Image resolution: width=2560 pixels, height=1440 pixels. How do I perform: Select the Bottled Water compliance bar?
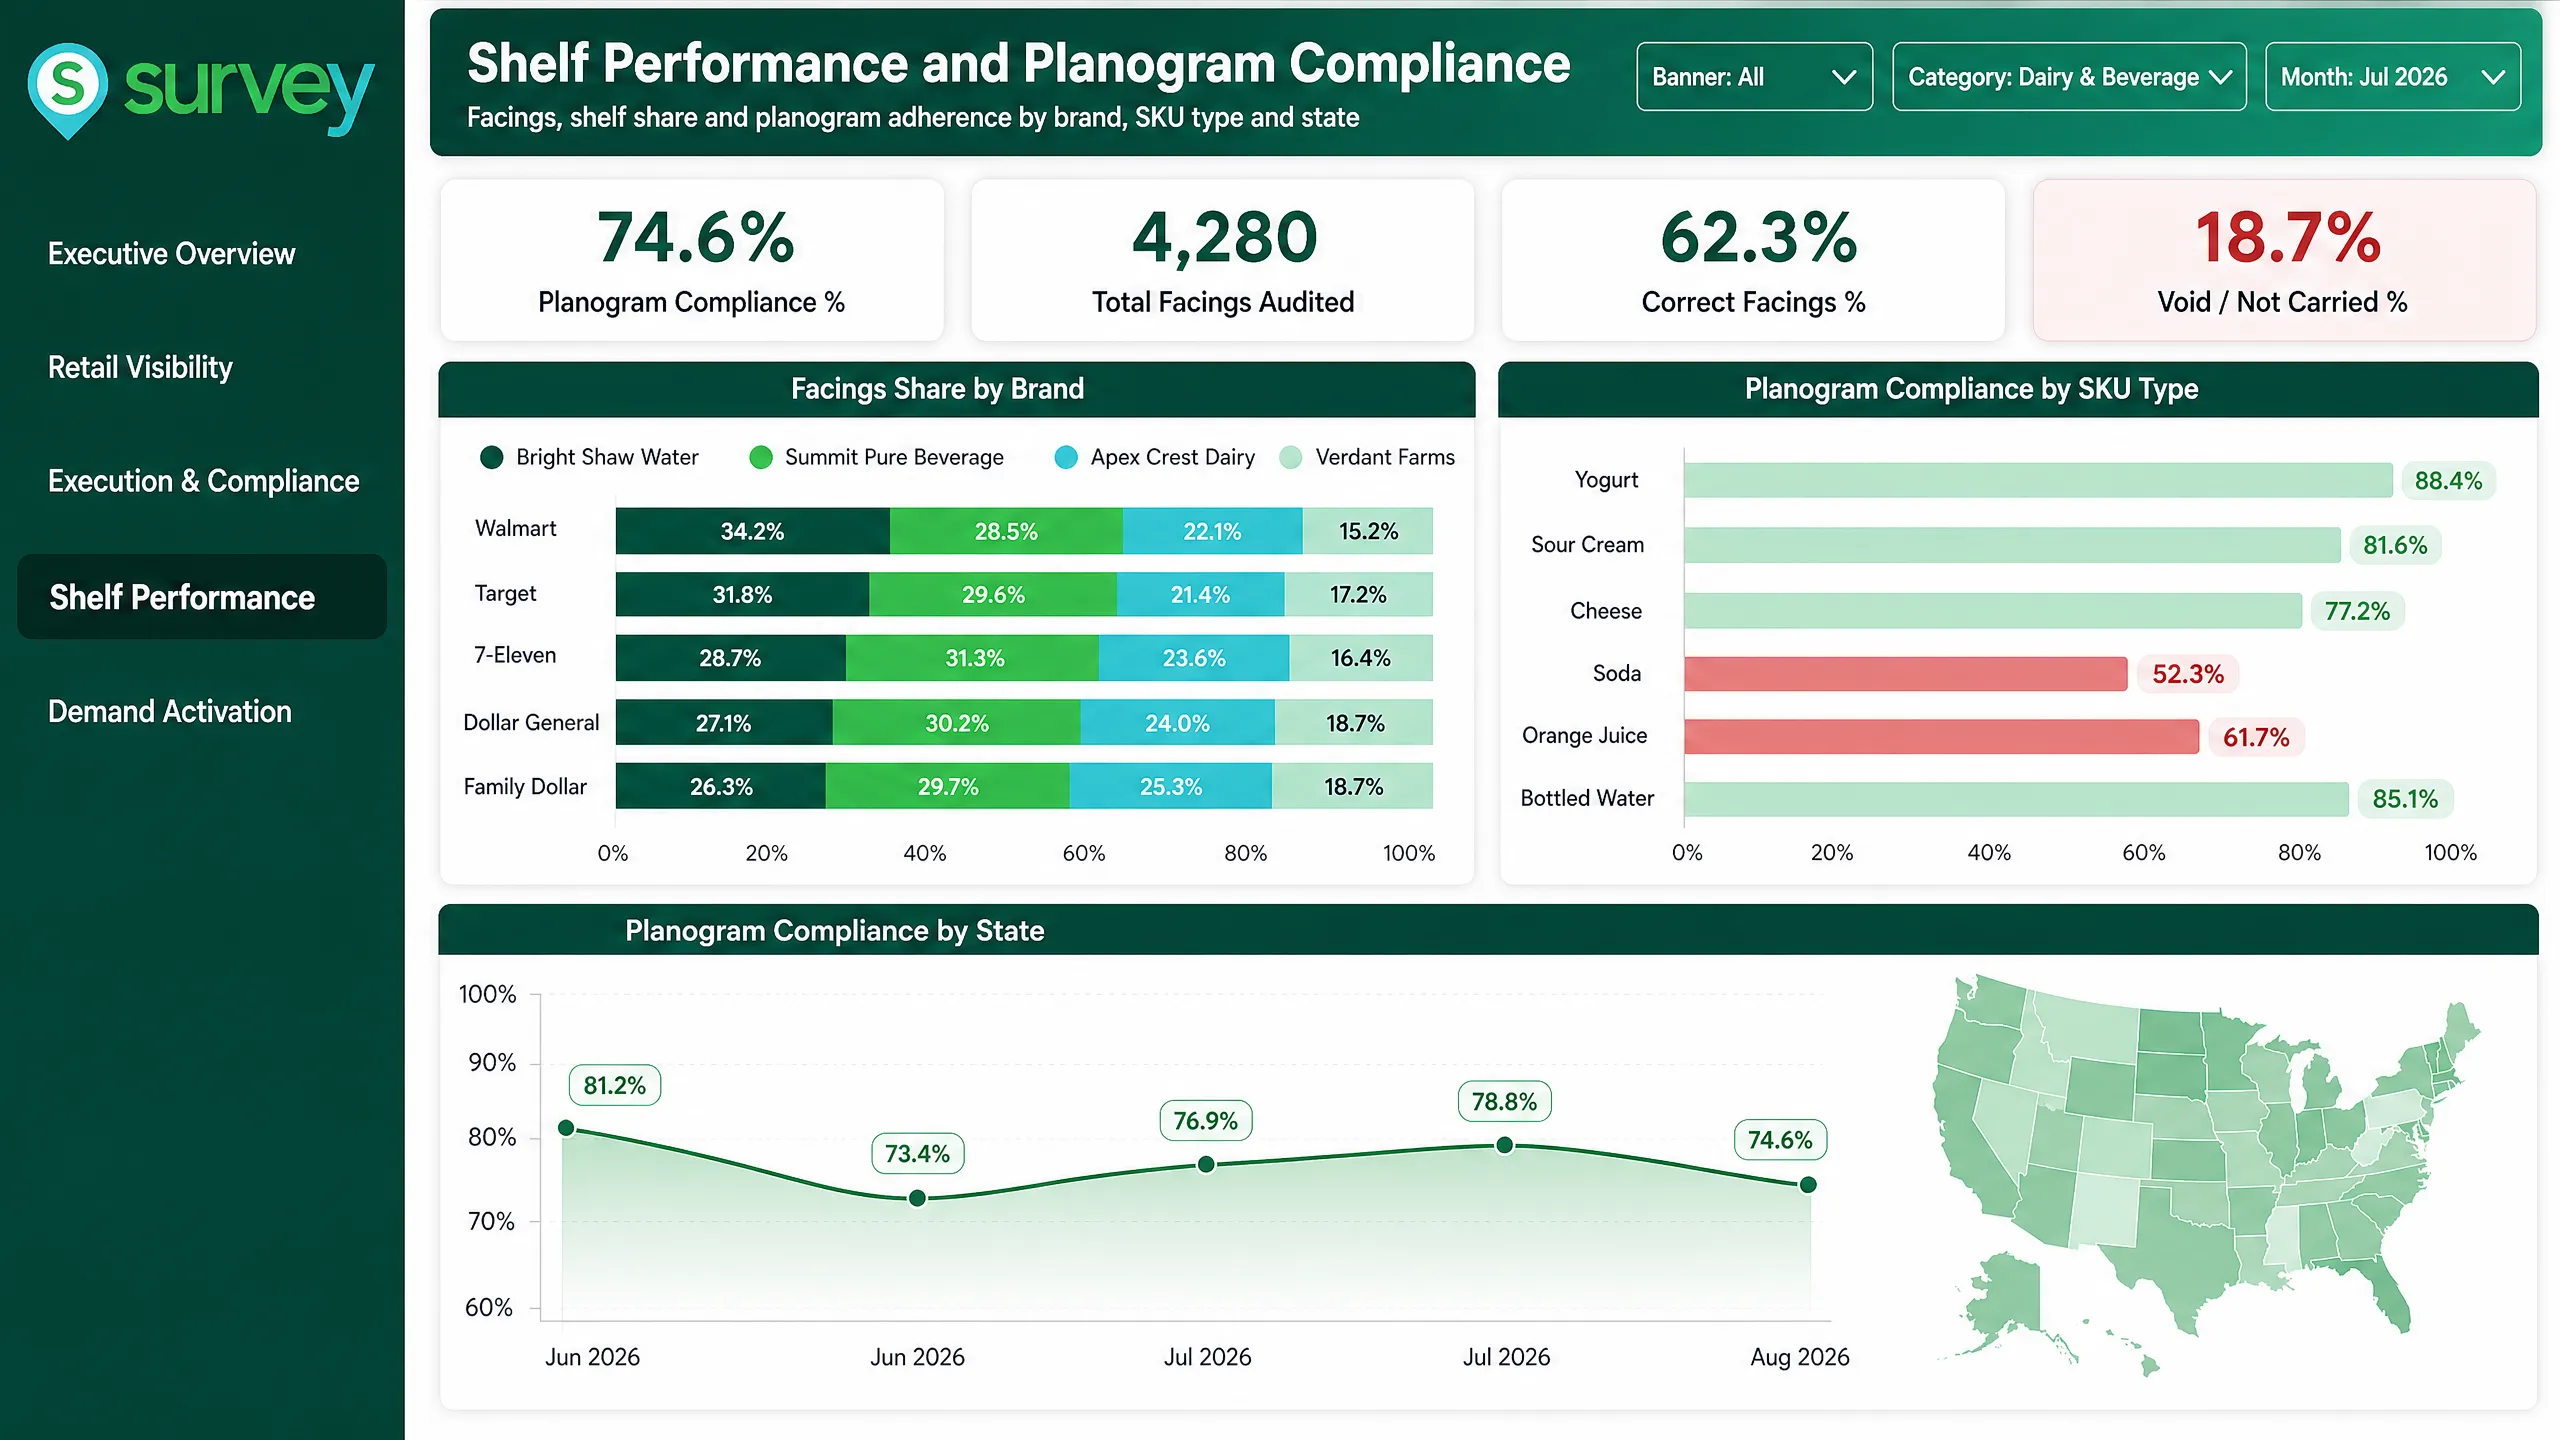[x=2016, y=799]
